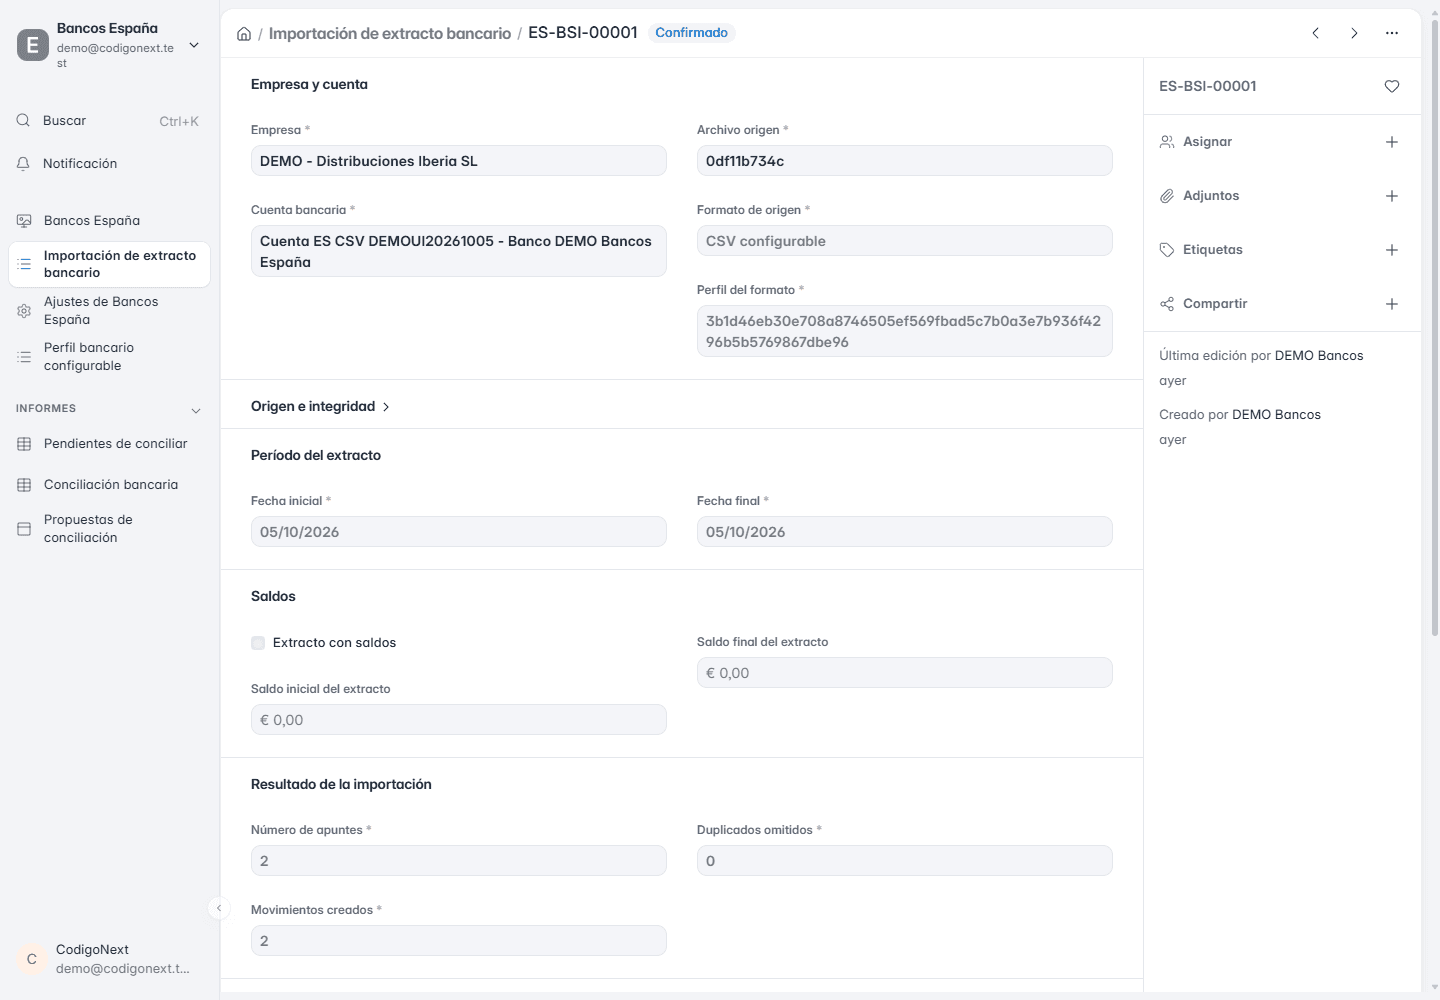Open Propuestas de conciliación report
Viewport: 1440px width, 1000px height.
(110, 529)
